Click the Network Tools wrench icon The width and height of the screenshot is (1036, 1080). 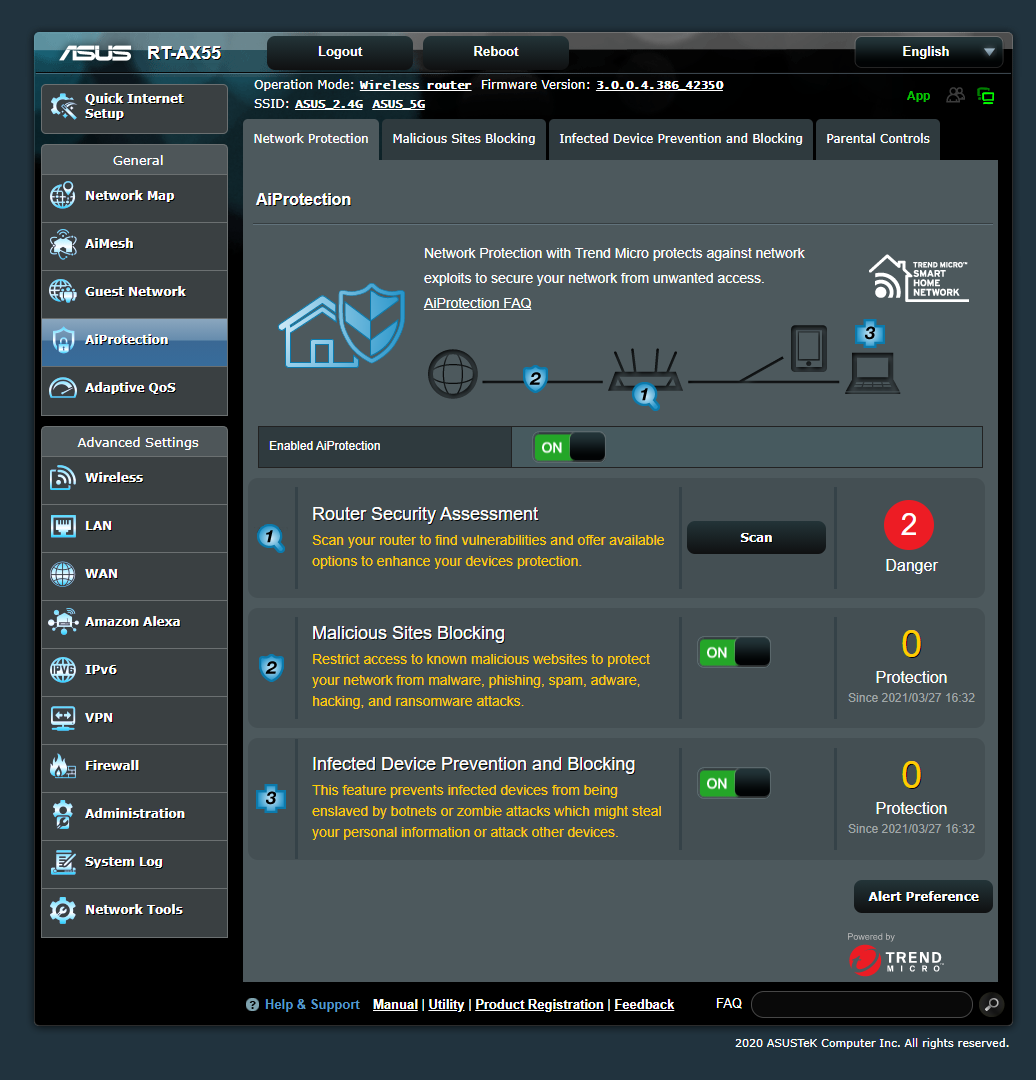tap(63, 910)
